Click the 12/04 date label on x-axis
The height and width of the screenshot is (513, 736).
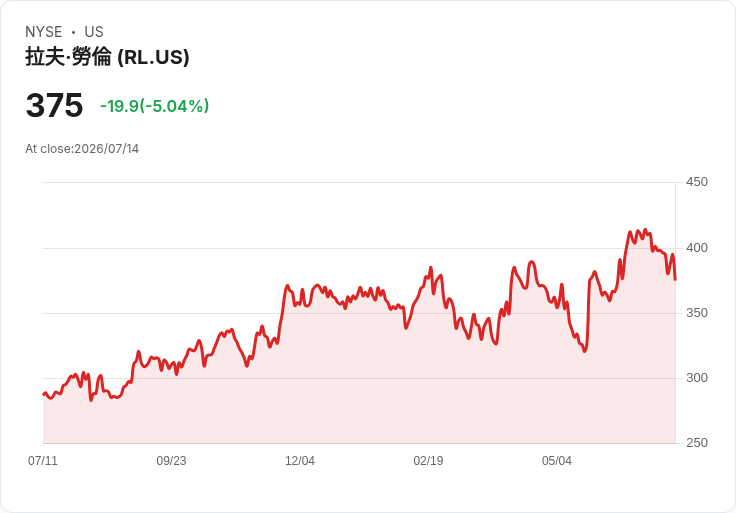pyautogui.click(x=300, y=461)
